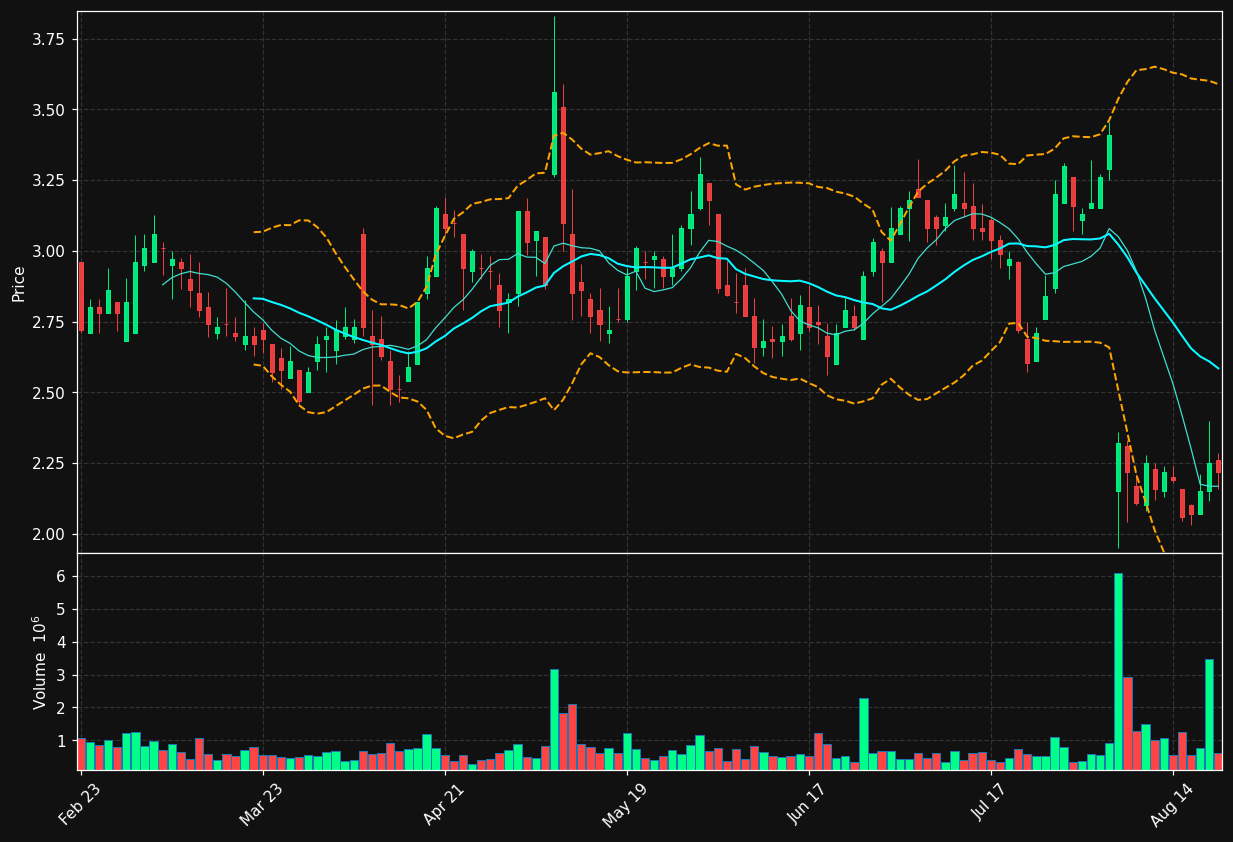Click the 3.00 price axis label
Viewport: 1233px width, 842px height.
point(48,252)
